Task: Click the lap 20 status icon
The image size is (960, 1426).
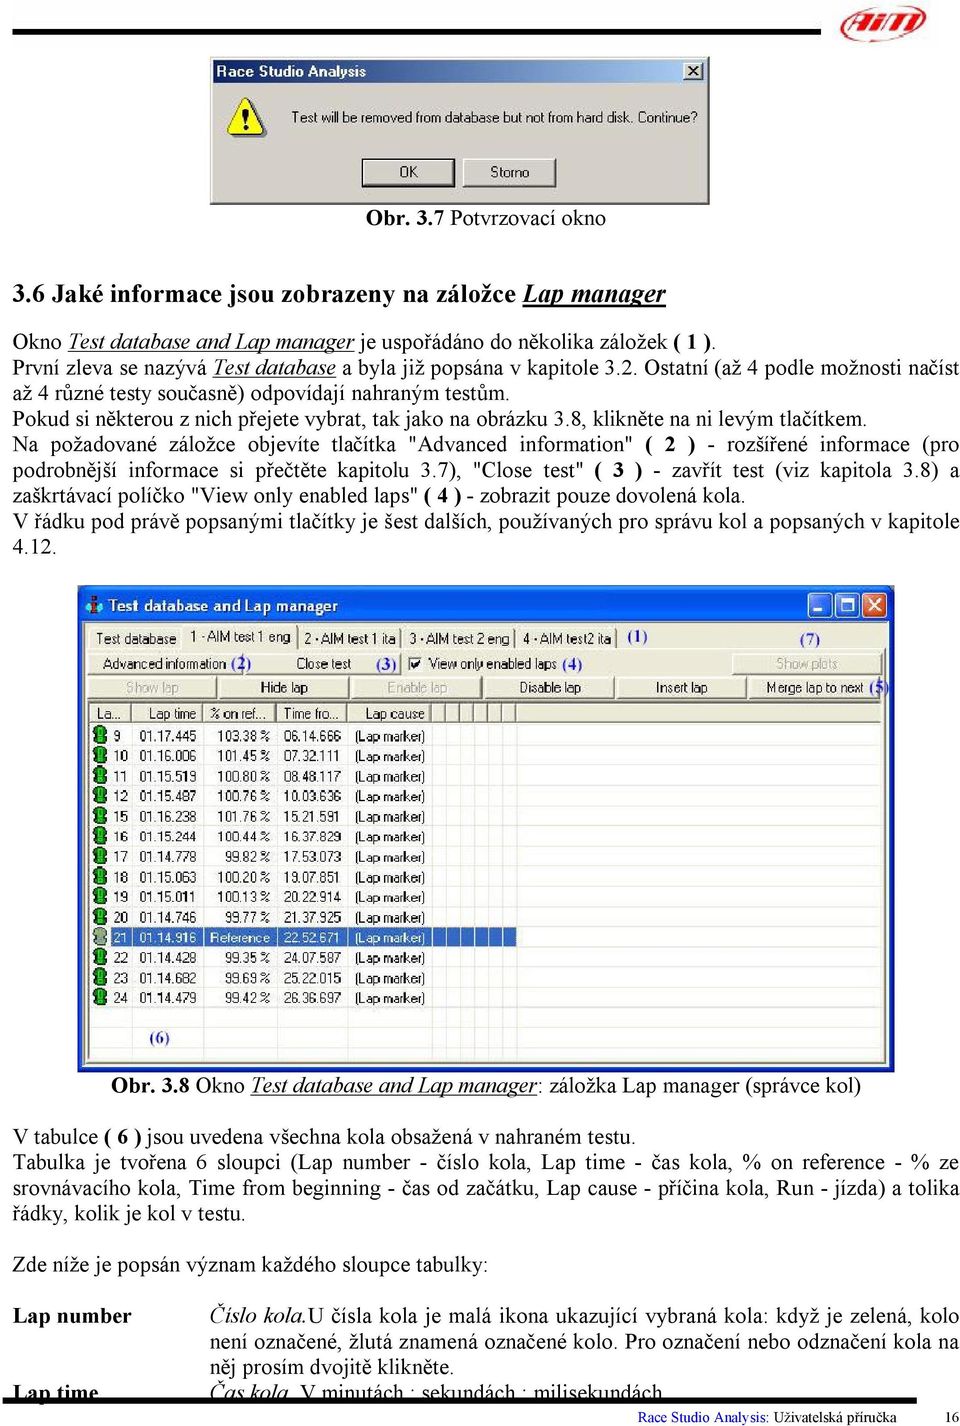Action: [100, 916]
